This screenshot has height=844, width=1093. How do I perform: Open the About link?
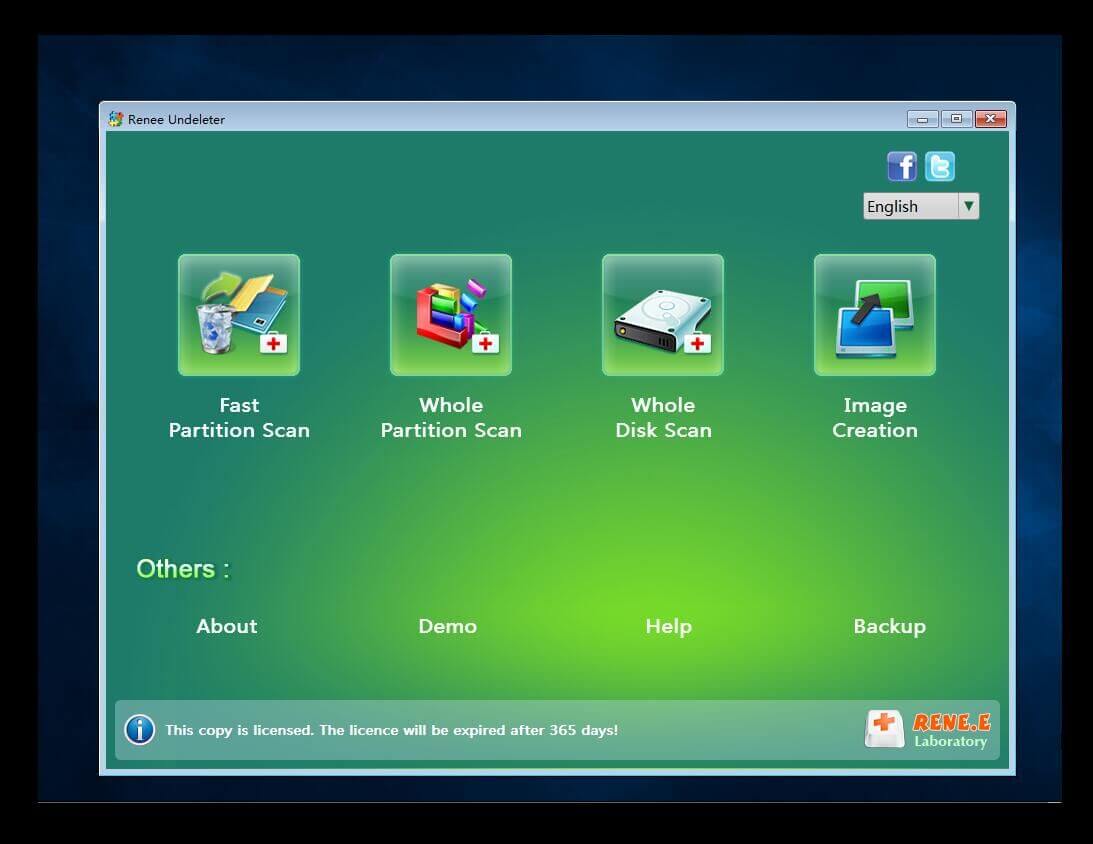[227, 626]
